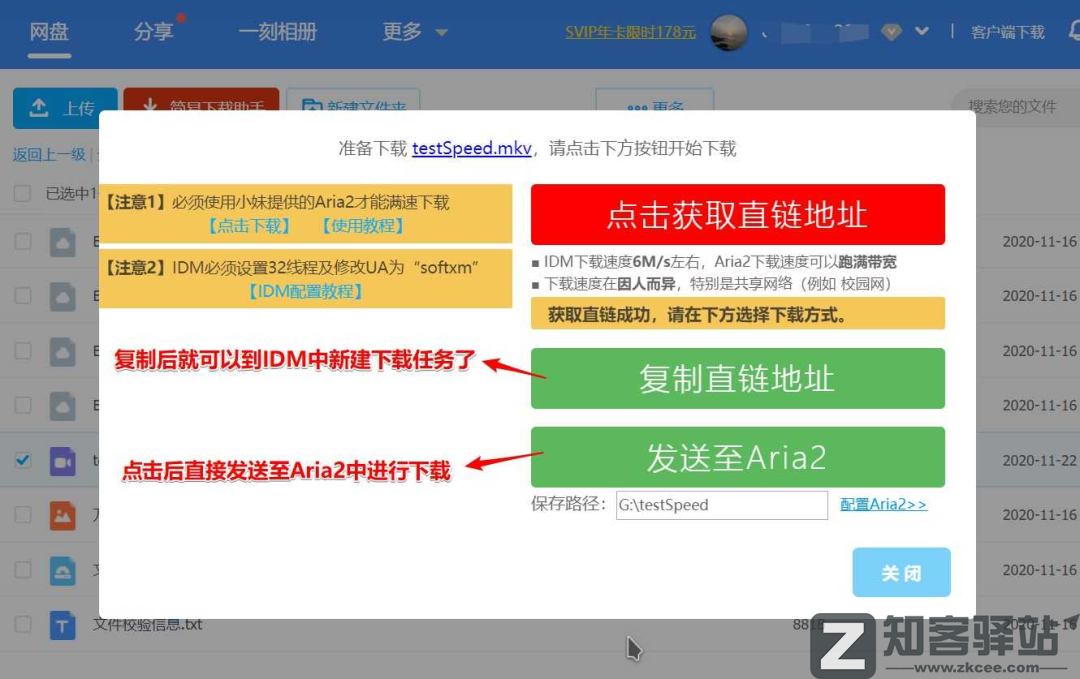Screen dimensions: 1080x679
Task: Click the VIP diamond icon near the avatar
Action: (x=888, y=31)
